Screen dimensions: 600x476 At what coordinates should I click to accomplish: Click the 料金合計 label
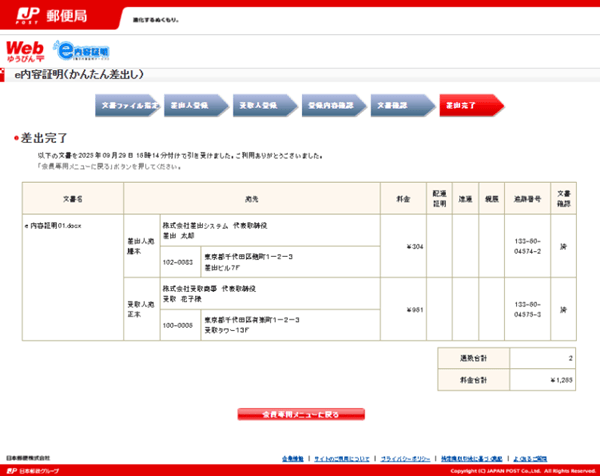click(x=473, y=380)
